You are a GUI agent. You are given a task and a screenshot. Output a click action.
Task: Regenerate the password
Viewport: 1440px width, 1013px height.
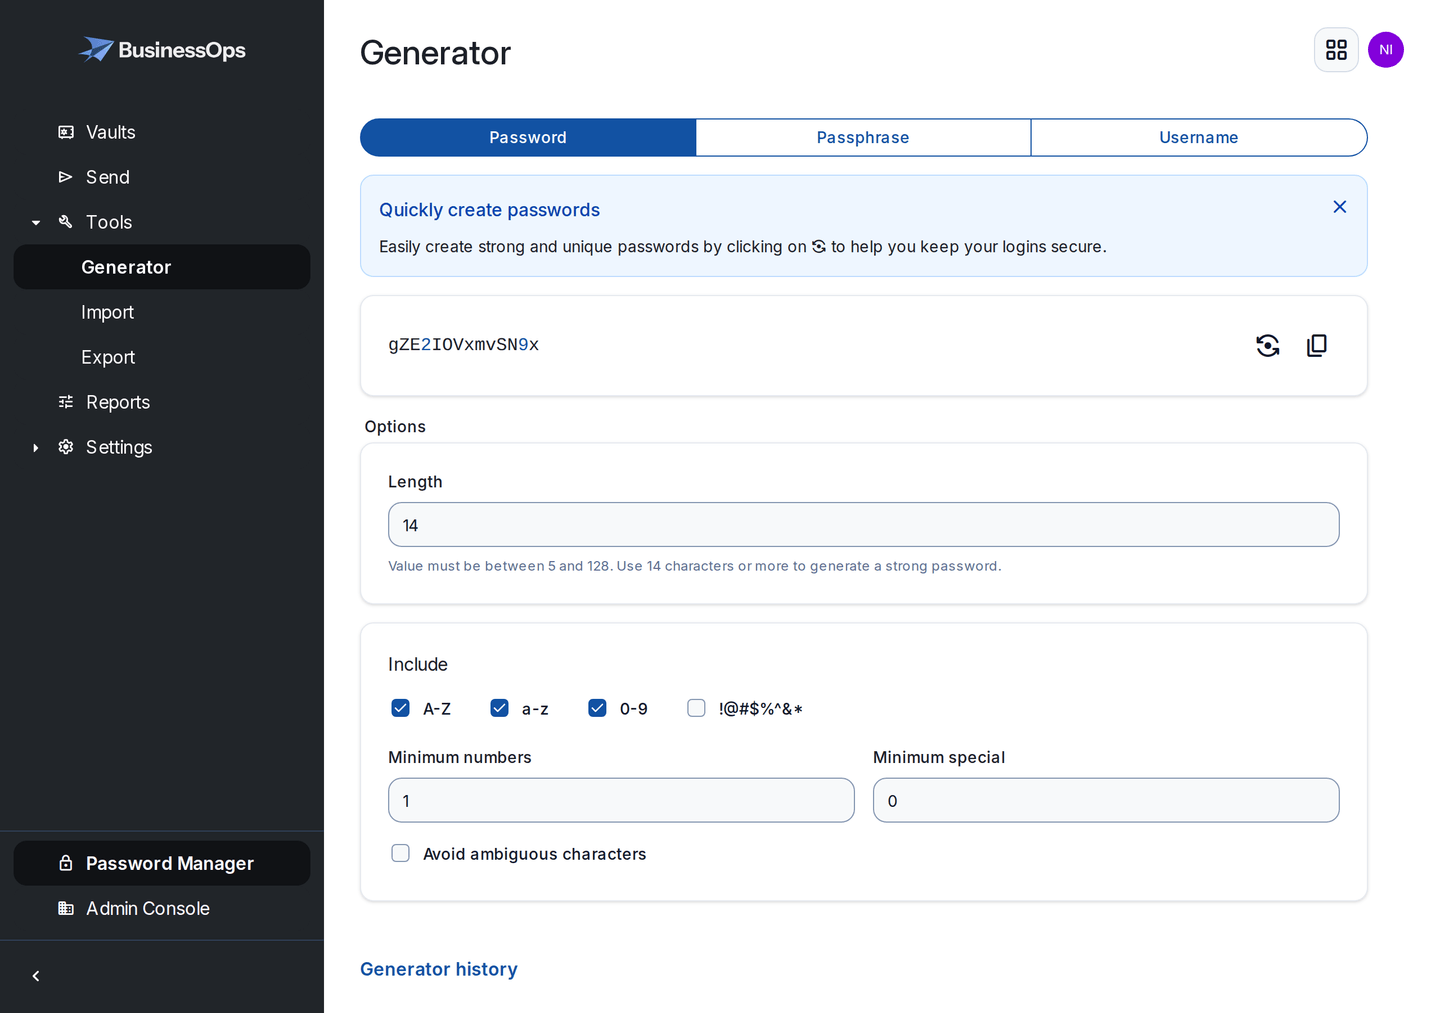click(1268, 345)
